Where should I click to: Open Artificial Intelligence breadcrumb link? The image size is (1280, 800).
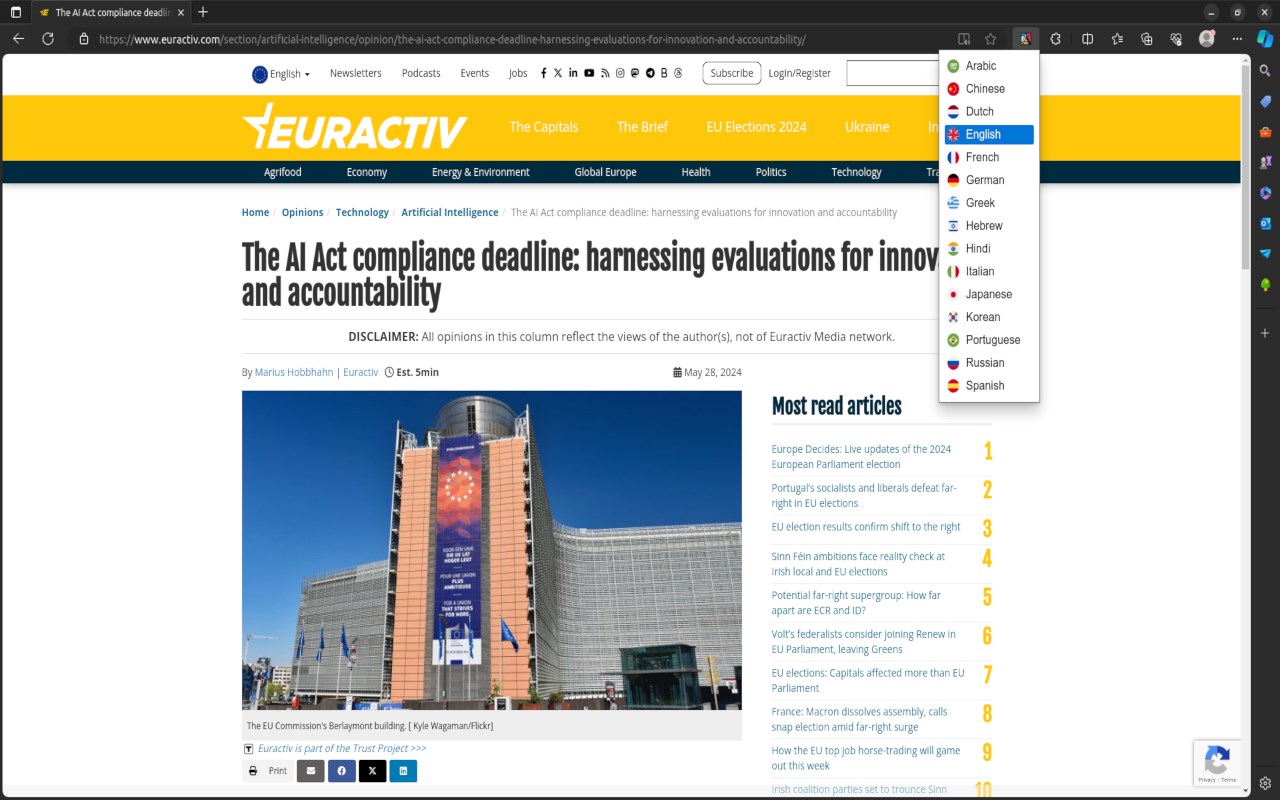pos(450,212)
